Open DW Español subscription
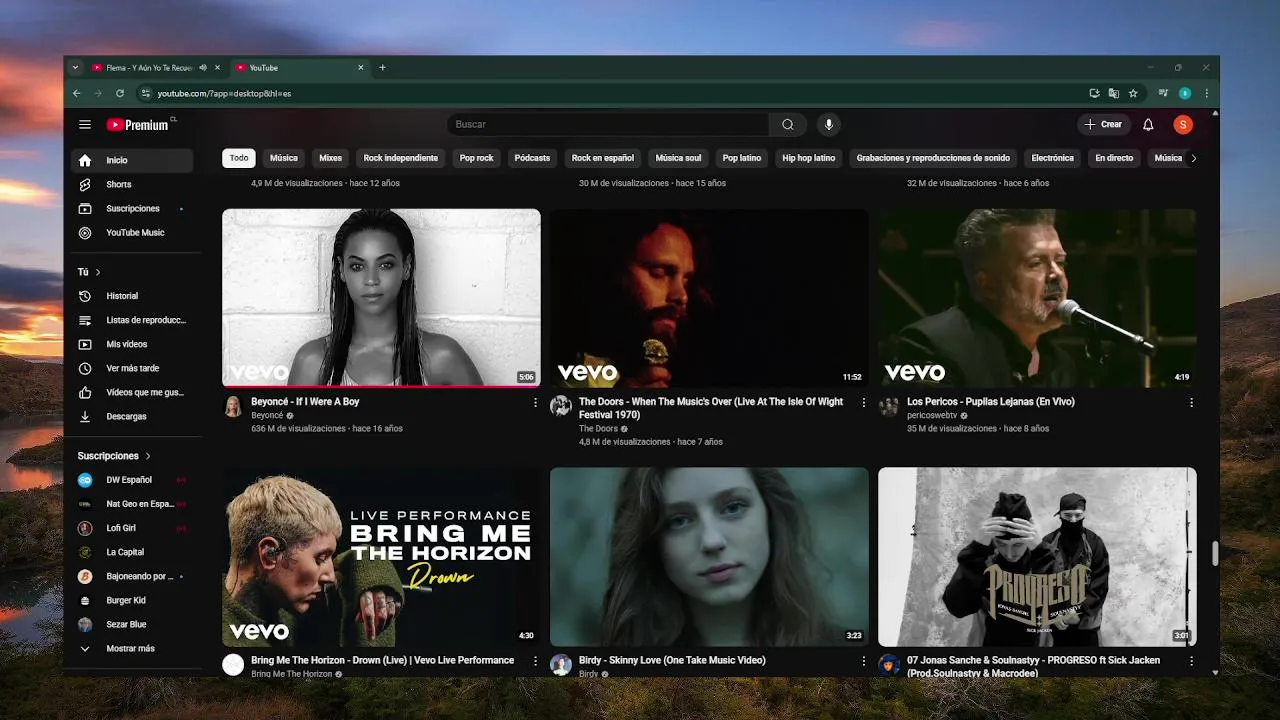Screen dimensions: 1280x720 pos(132,480)
